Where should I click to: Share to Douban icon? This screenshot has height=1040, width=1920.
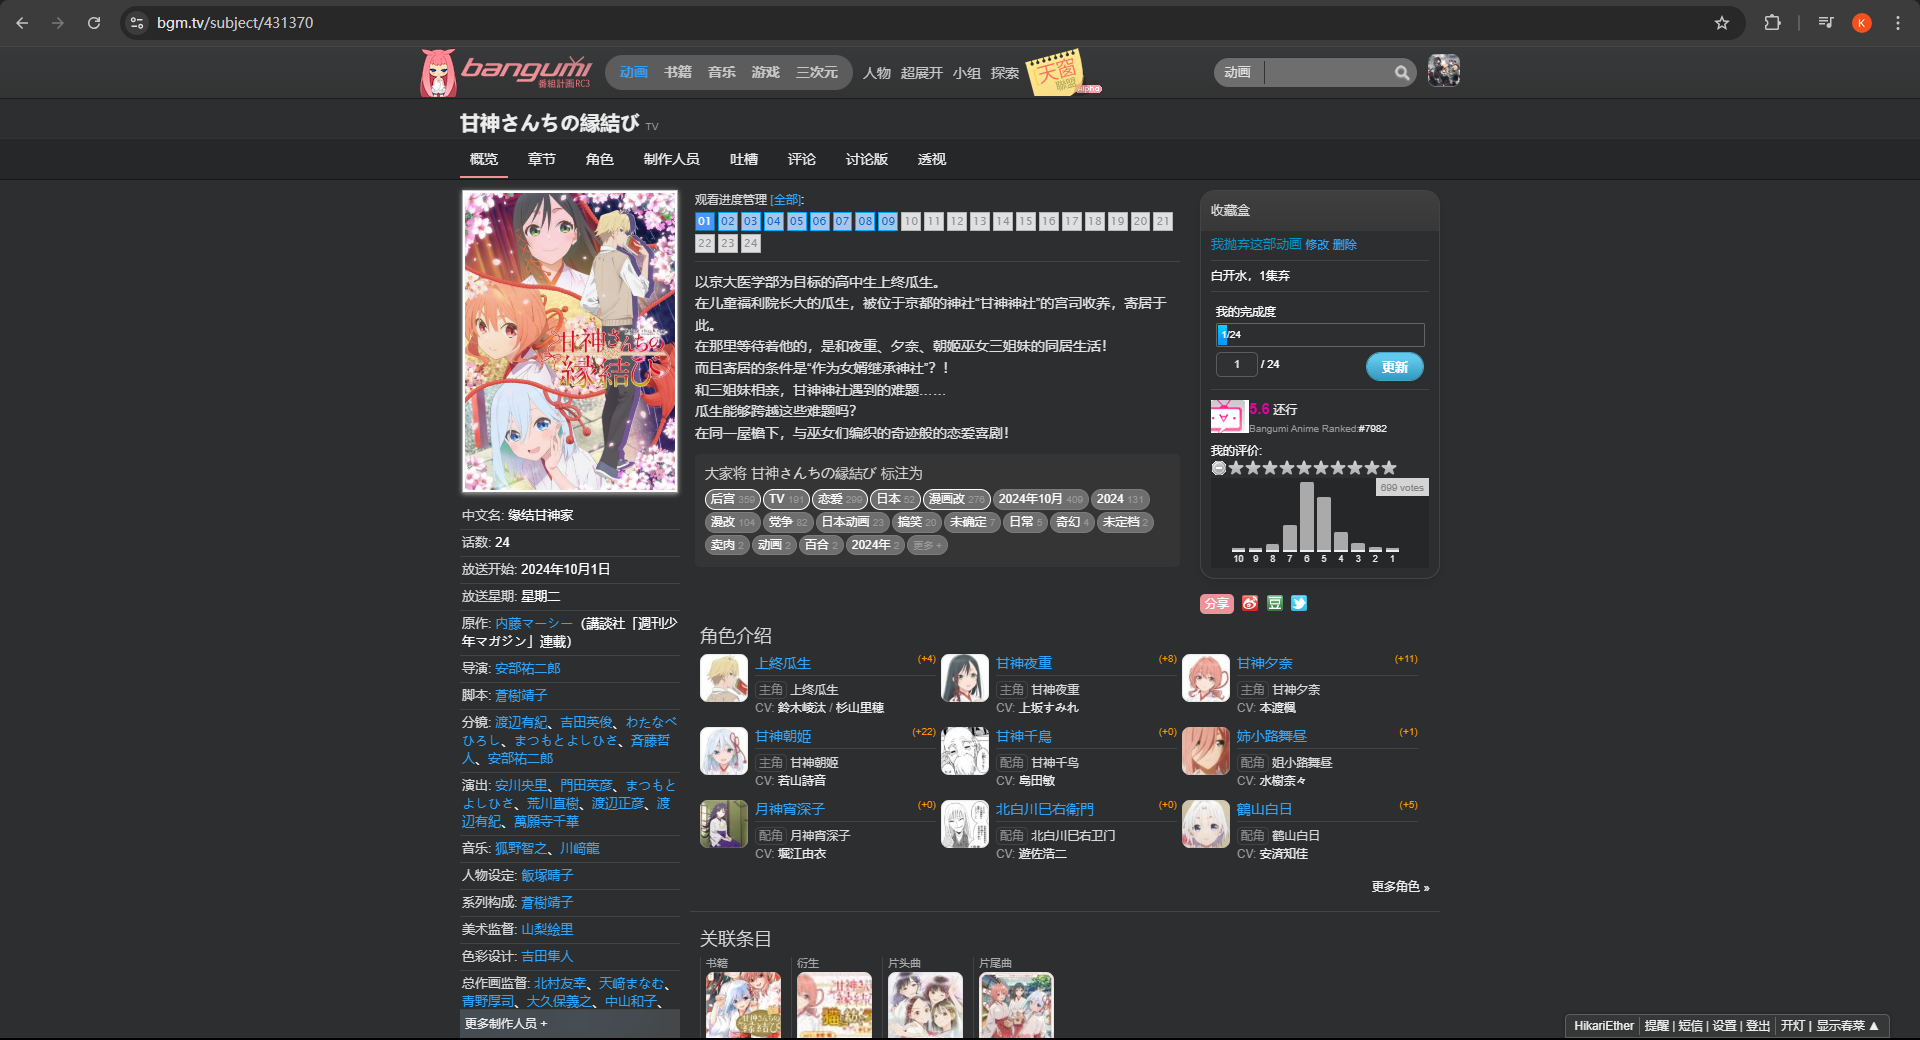(1275, 603)
